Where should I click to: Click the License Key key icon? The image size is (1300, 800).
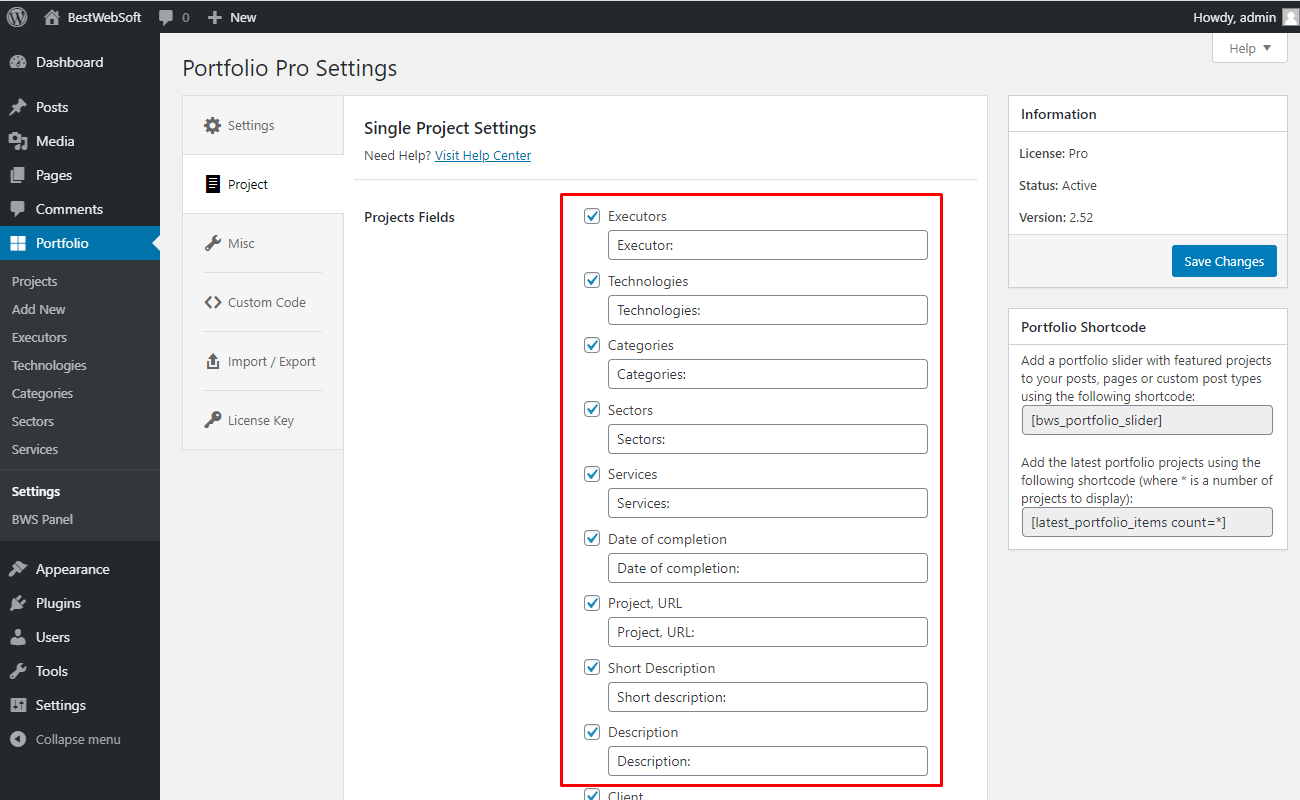click(212, 420)
